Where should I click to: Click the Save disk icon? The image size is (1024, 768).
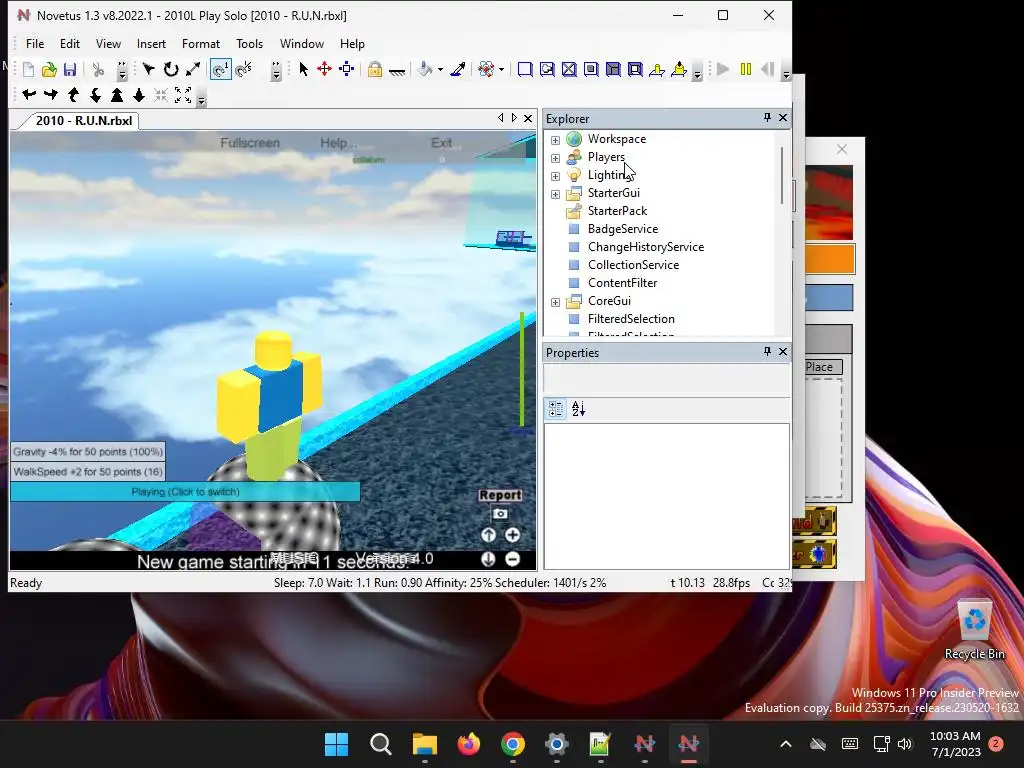point(70,69)
